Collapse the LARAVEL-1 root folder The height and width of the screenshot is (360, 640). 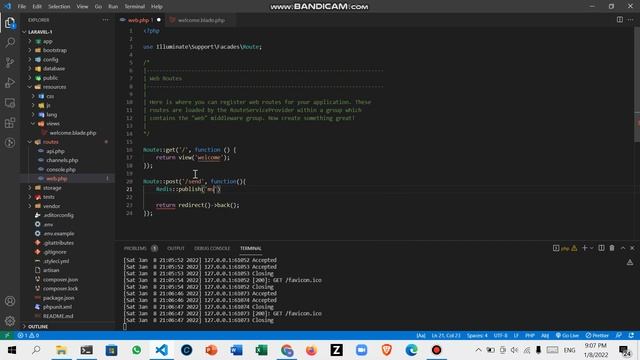pyautogui.click(x=40, y=32)
